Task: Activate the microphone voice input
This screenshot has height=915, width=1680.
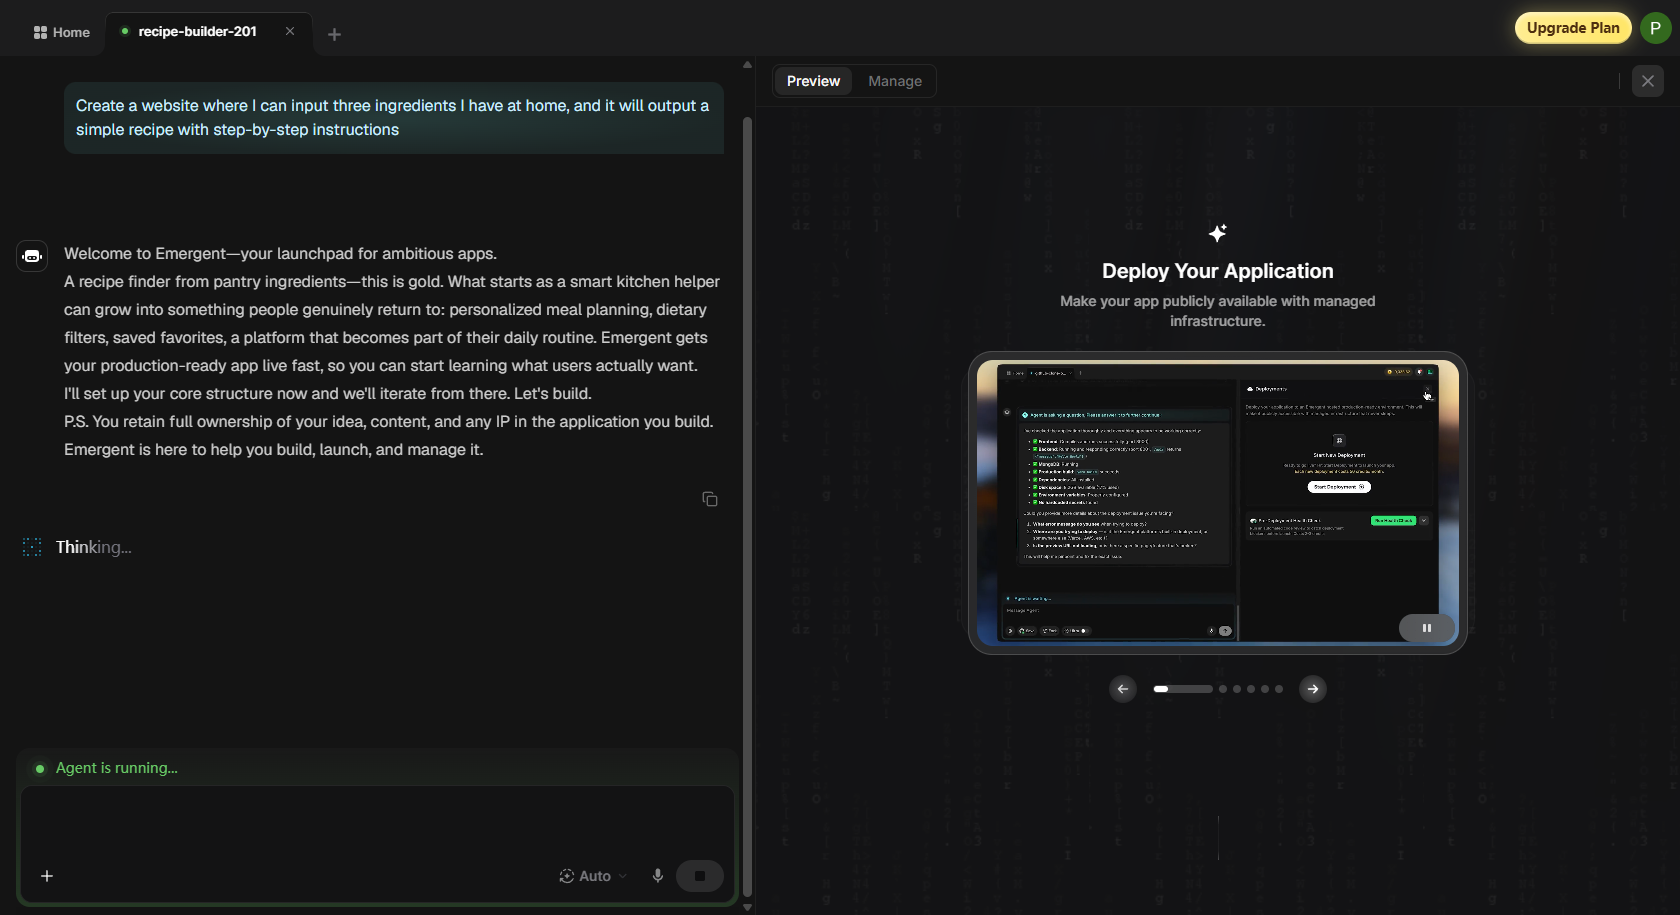Action: tap(657, 876)
